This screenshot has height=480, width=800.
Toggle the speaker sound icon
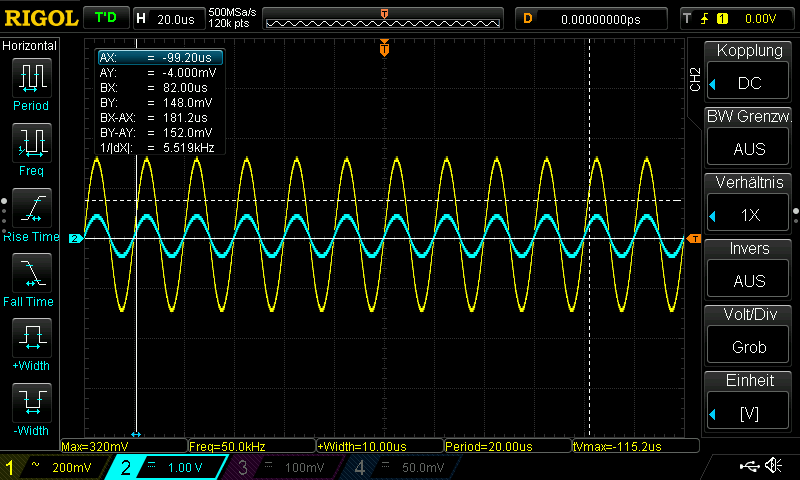point(773,465)
